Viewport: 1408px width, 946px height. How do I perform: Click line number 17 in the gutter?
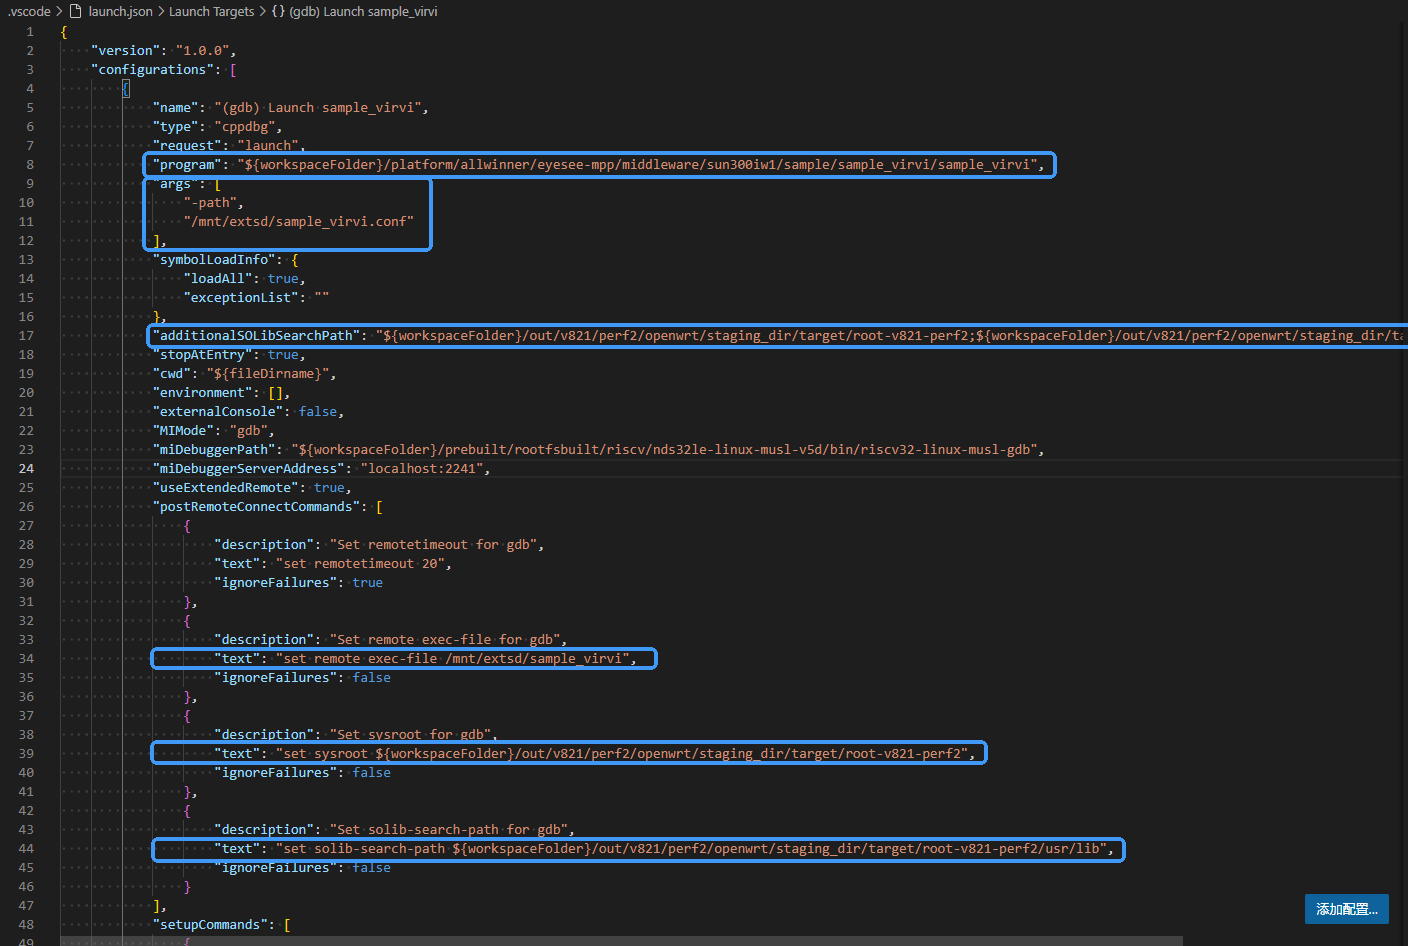pyautogui.click(x=26, y=335)
